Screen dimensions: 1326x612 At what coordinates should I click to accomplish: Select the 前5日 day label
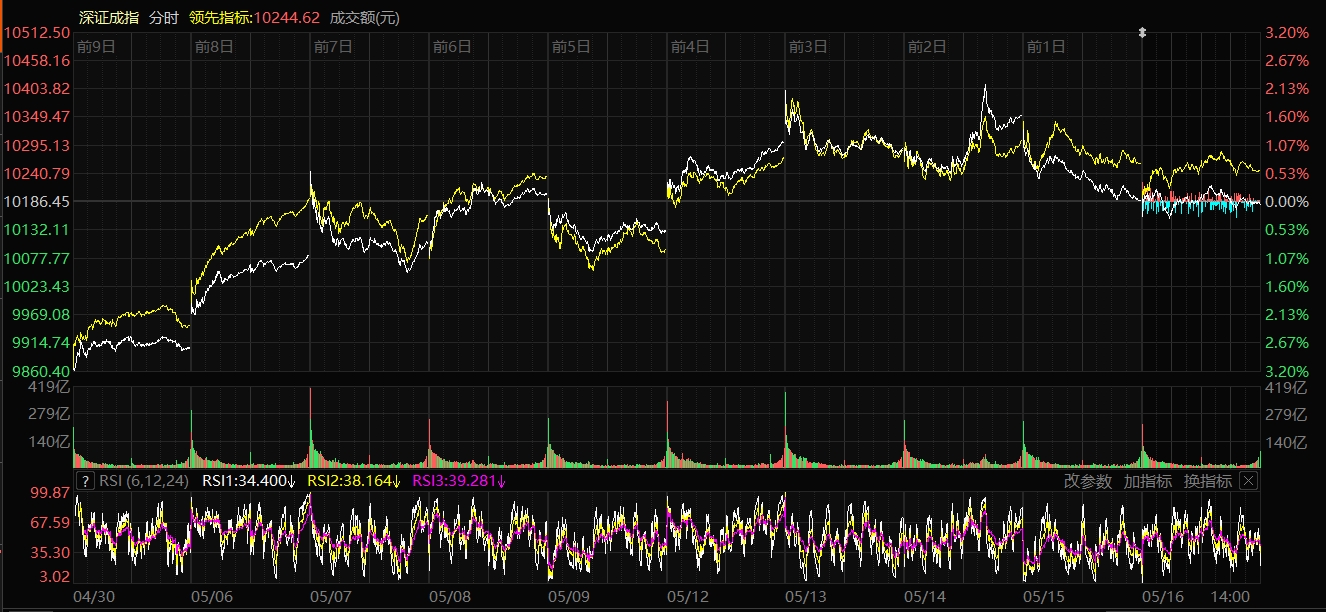pos(572,46)
